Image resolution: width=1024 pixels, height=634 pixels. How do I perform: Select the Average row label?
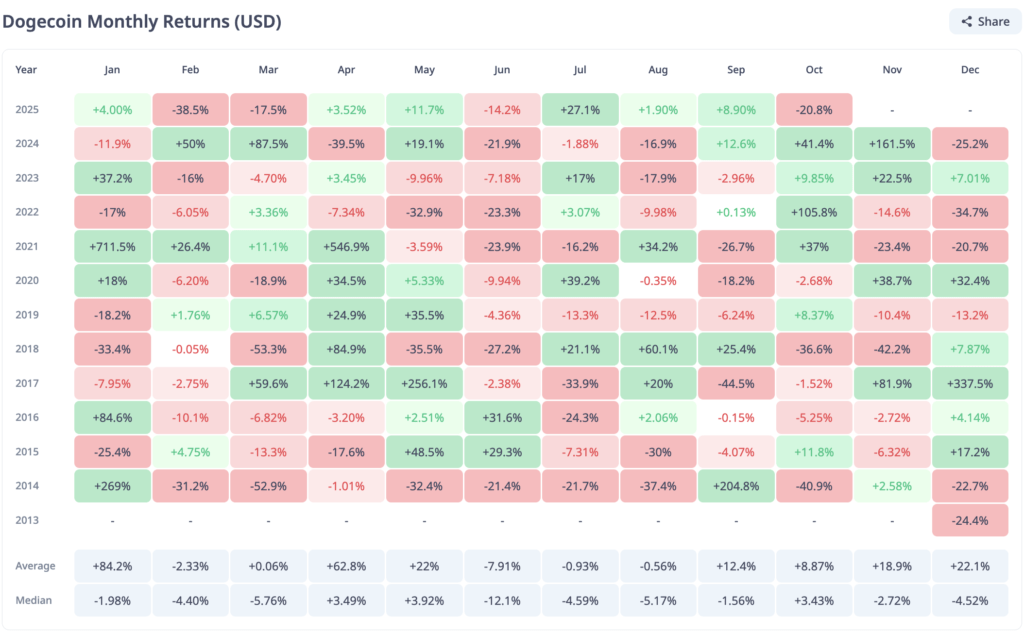pyautogui.click(x=35, y=565)
